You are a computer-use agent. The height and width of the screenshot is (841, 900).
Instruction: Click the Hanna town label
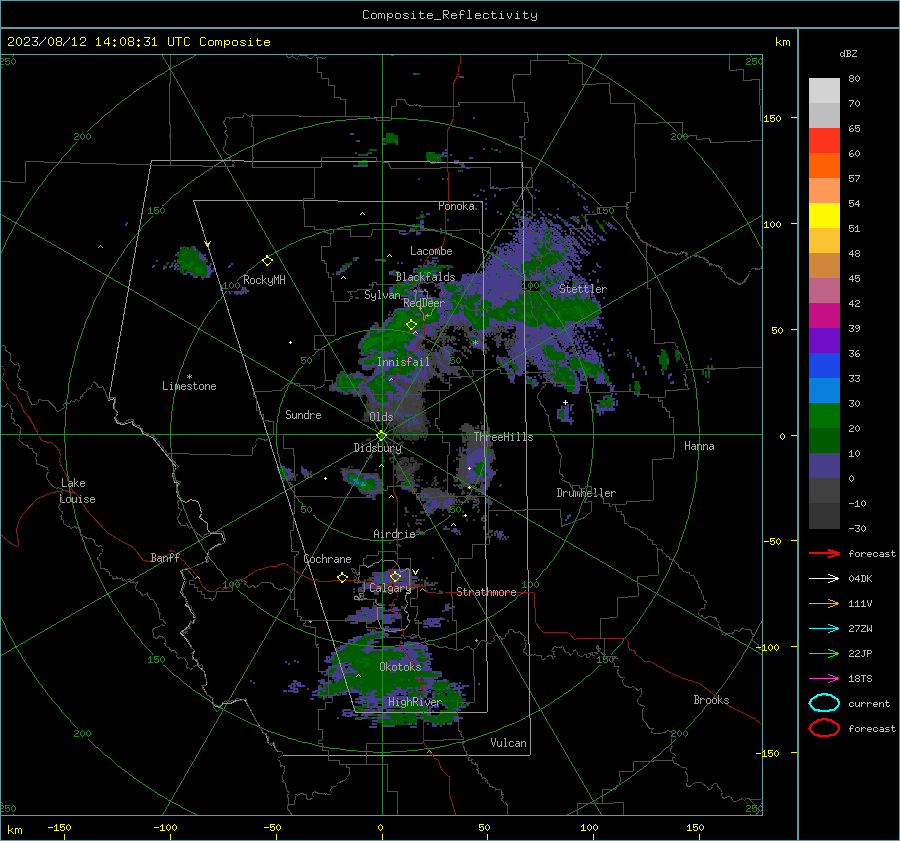(x=699, y=446)
